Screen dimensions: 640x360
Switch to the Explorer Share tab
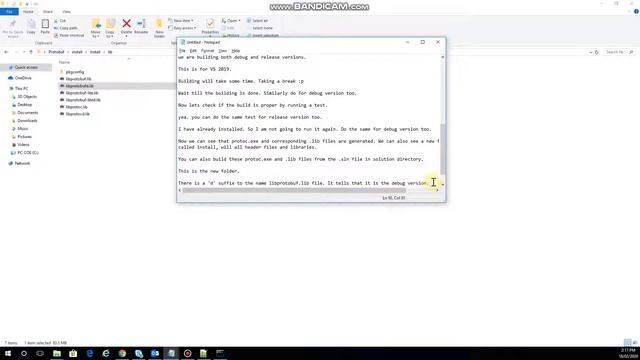pos(48,12)
